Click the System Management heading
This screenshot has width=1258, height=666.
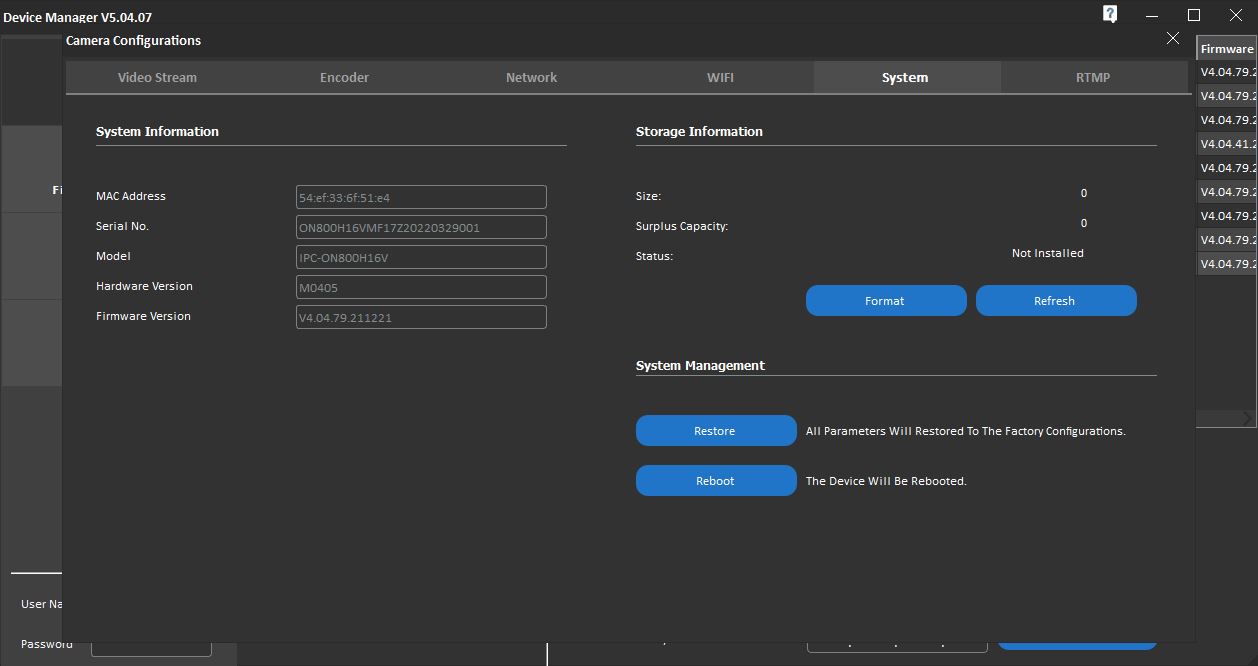coord(700,365)
